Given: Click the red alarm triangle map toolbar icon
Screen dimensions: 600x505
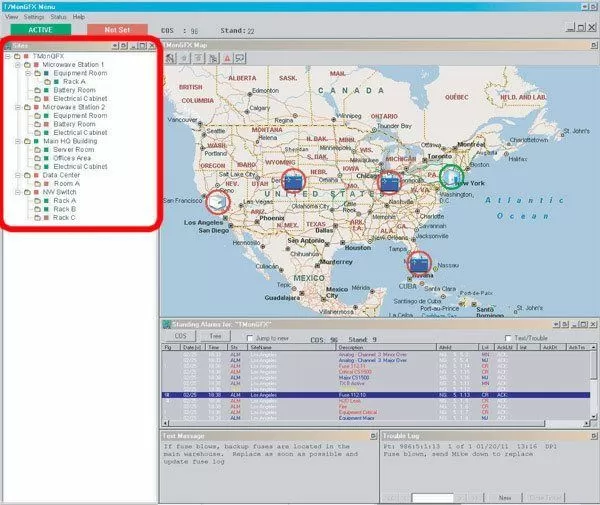Looking at the screenshot, I should [x=227, y=58].
